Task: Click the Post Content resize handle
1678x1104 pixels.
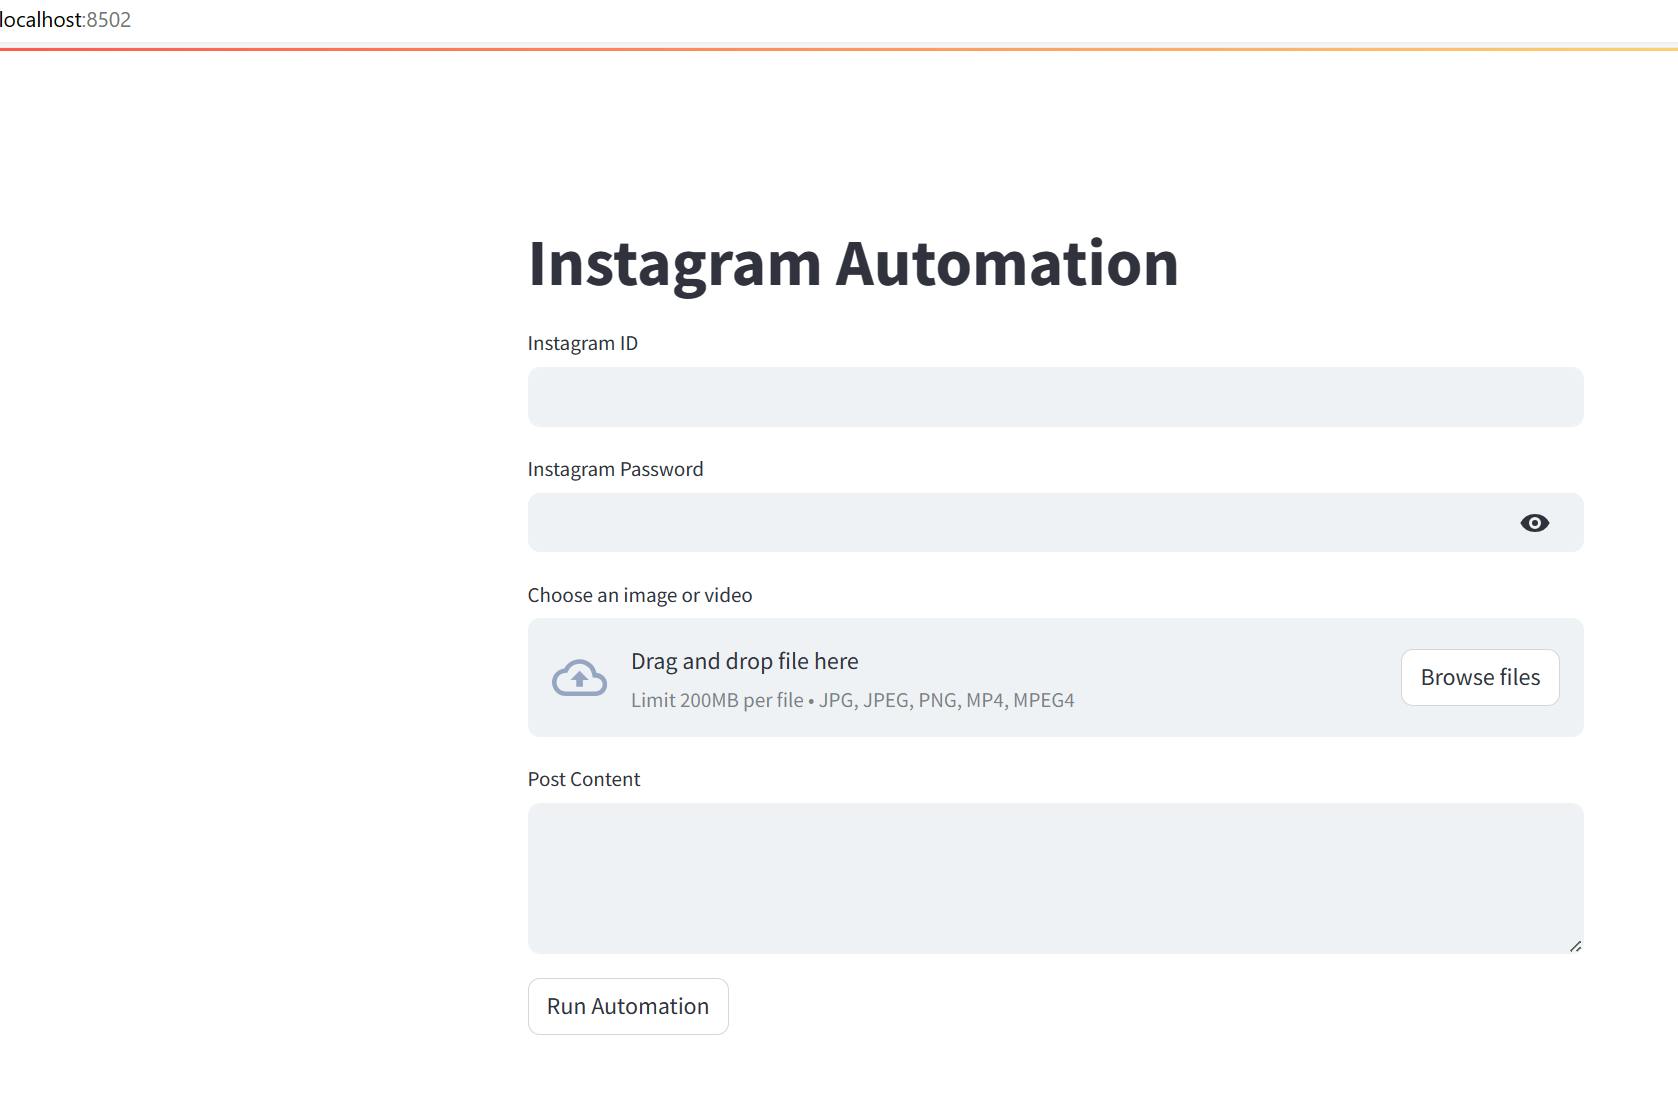Action: [x=1575, y=945]
